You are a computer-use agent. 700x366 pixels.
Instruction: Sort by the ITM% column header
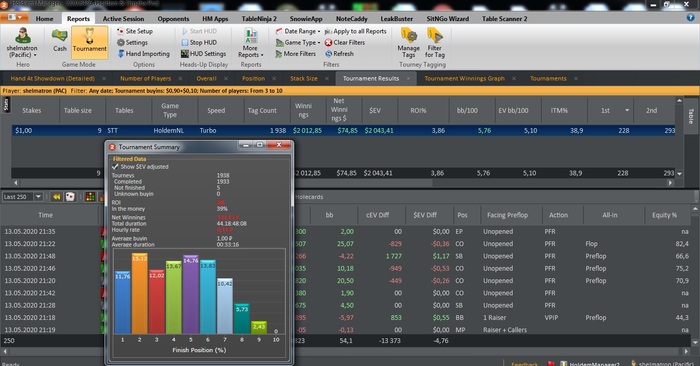tap(559, 110)
